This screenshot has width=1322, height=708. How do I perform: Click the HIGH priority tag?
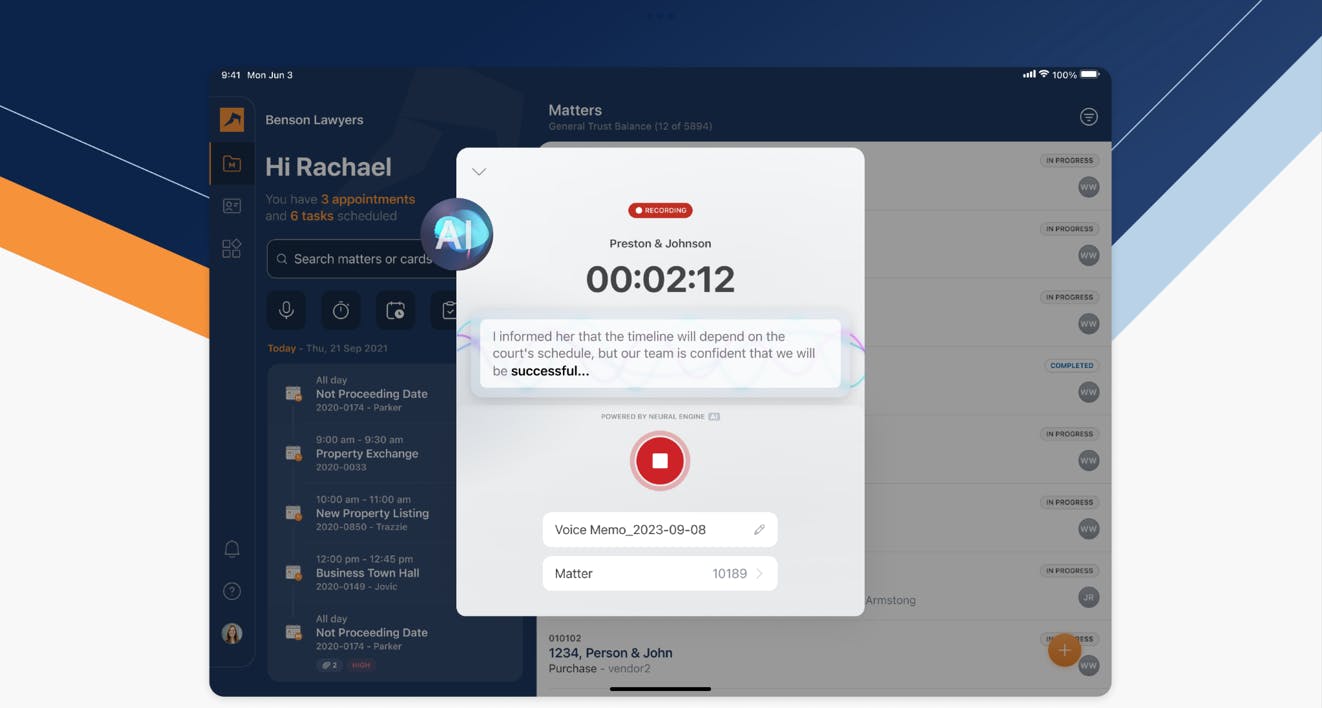(361, 665)
